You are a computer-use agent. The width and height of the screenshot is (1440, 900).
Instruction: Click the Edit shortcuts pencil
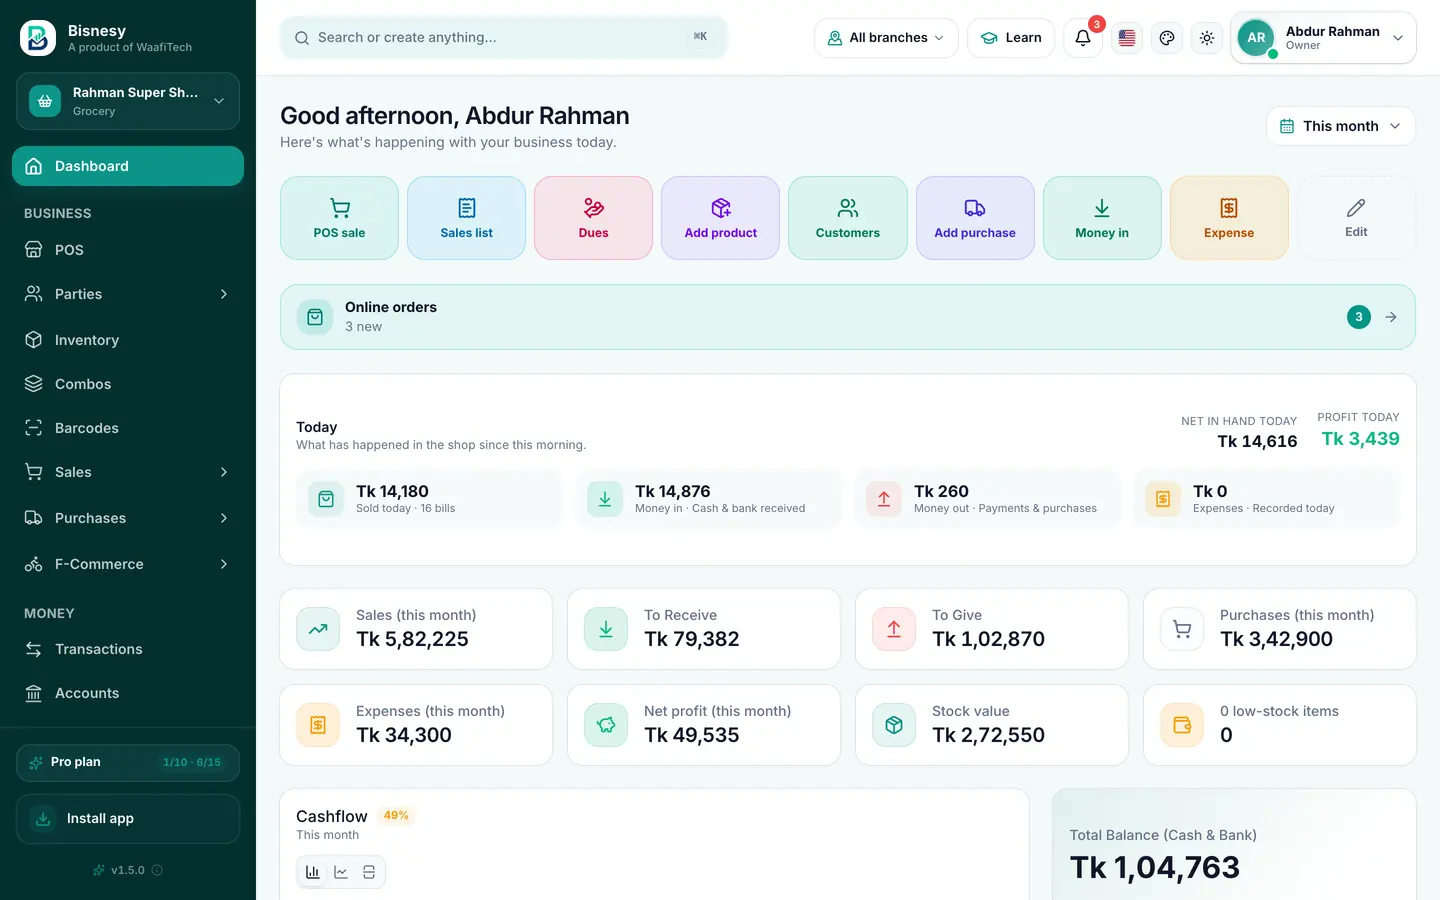point(1356,218)
